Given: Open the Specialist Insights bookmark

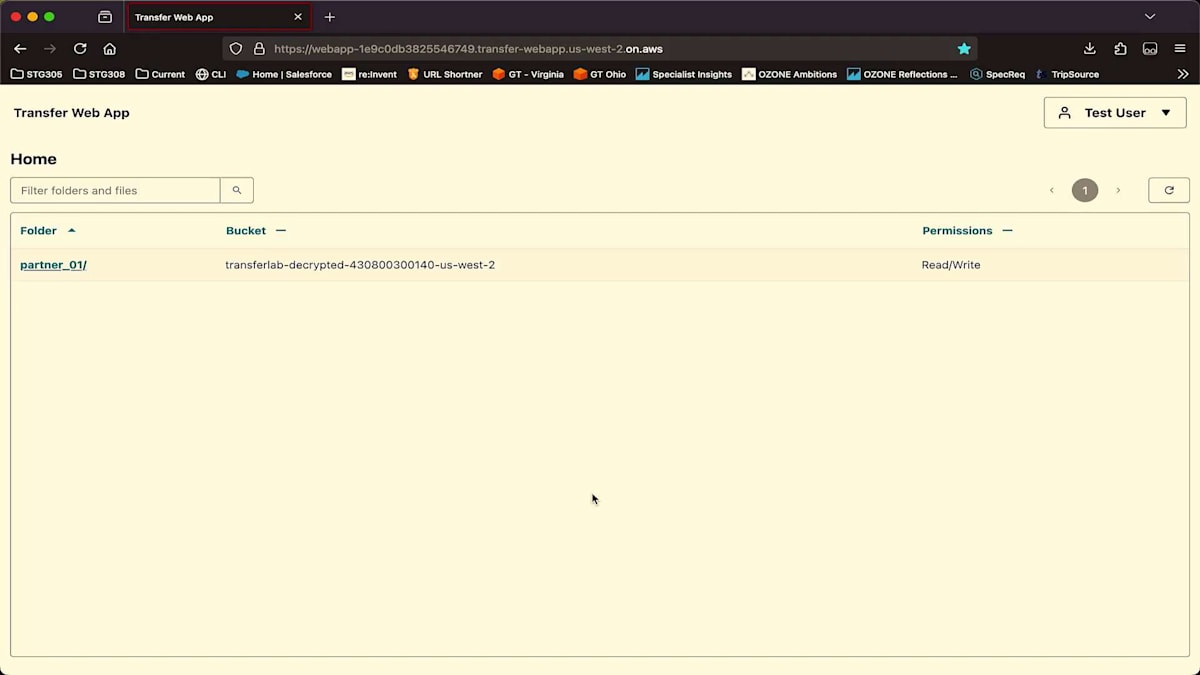Looking at the screenshot, I should tap(684, 74).
